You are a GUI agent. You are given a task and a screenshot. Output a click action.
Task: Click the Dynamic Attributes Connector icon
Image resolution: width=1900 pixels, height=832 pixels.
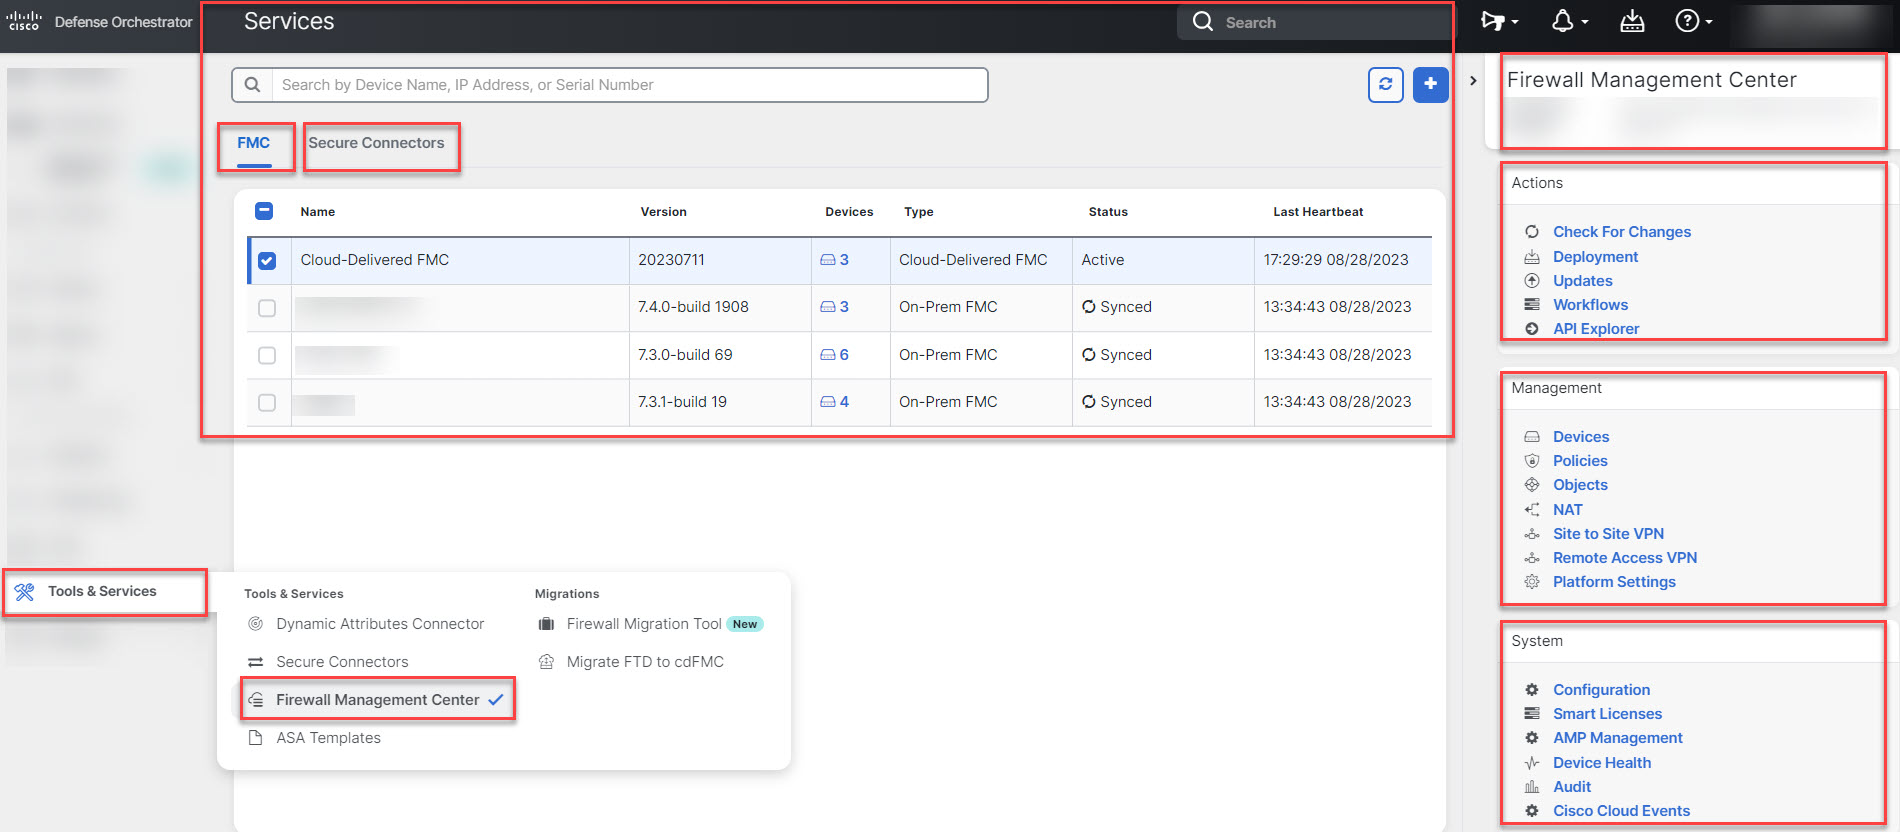click(256, 624)
